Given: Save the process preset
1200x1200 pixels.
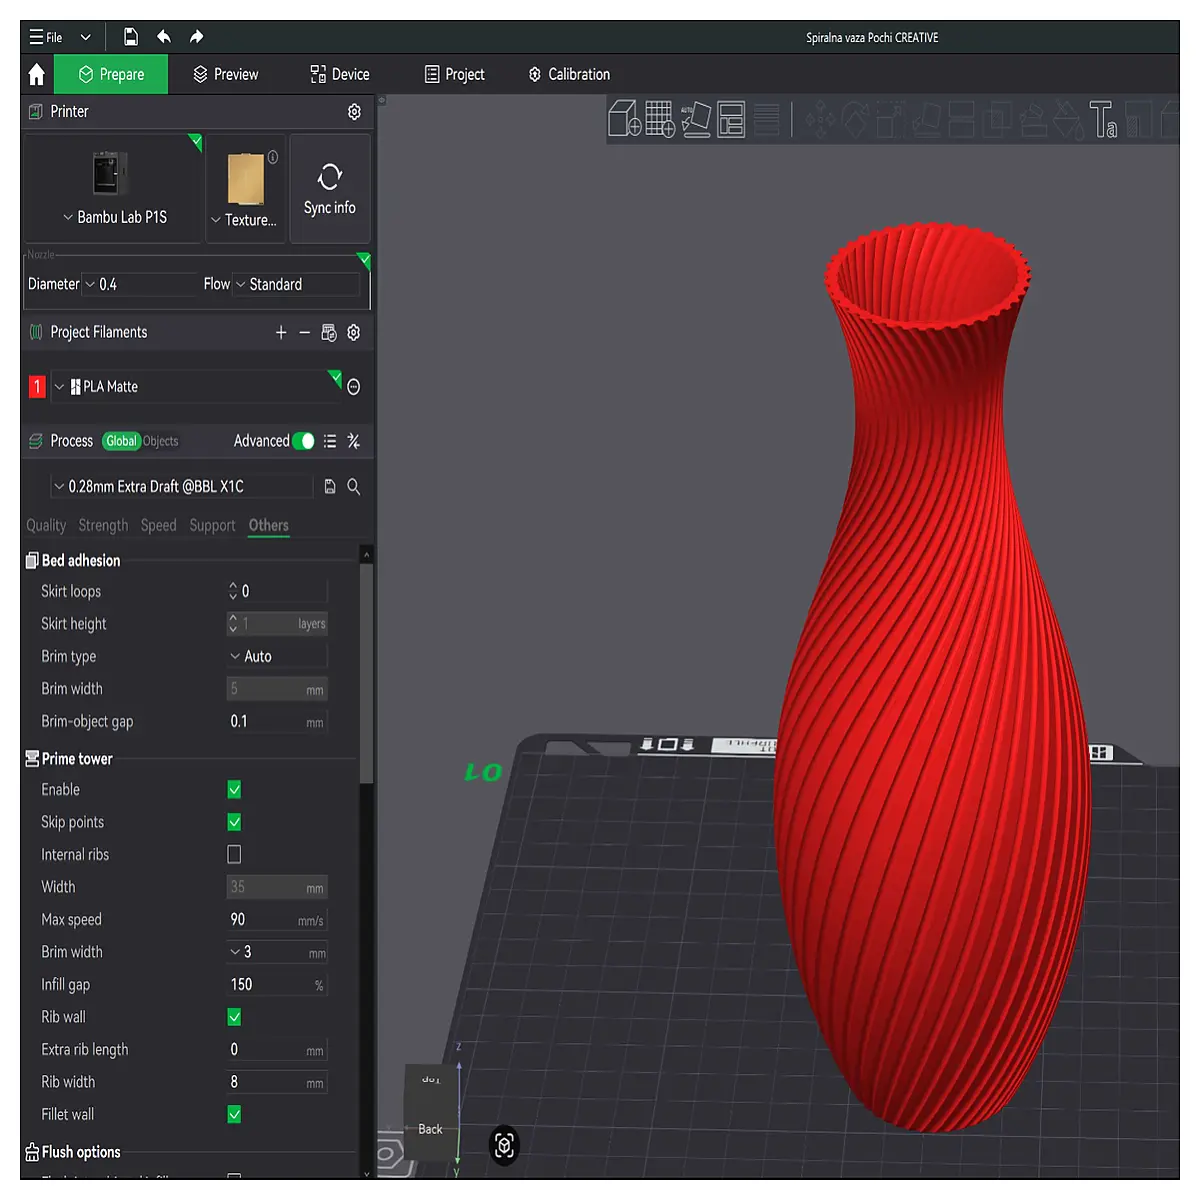Looking at the screenshot, I should [x=330, y=487].
